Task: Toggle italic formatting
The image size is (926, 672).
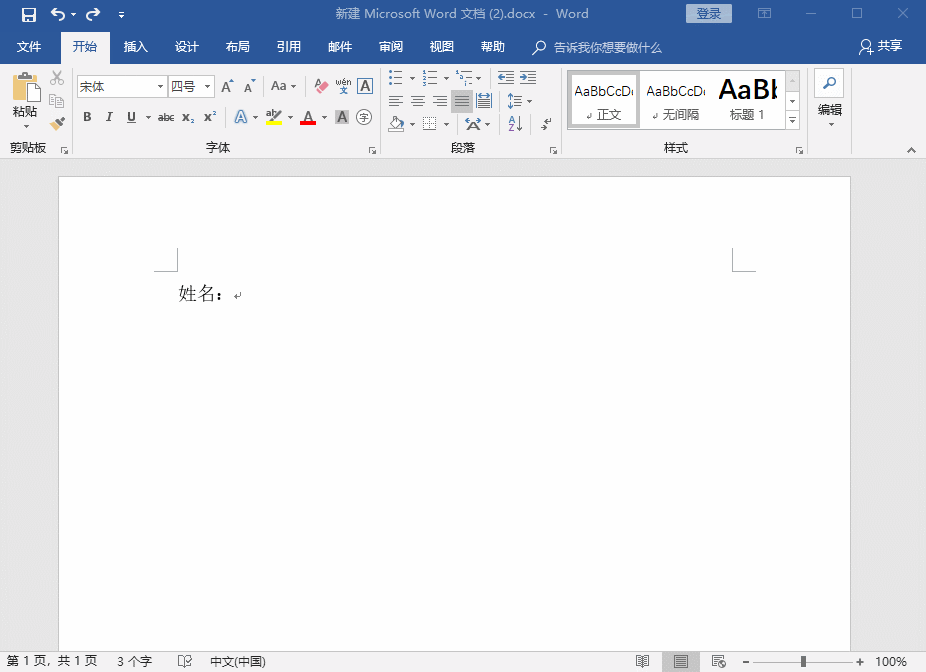Action: pyautogui.click(x=110, y=118)
